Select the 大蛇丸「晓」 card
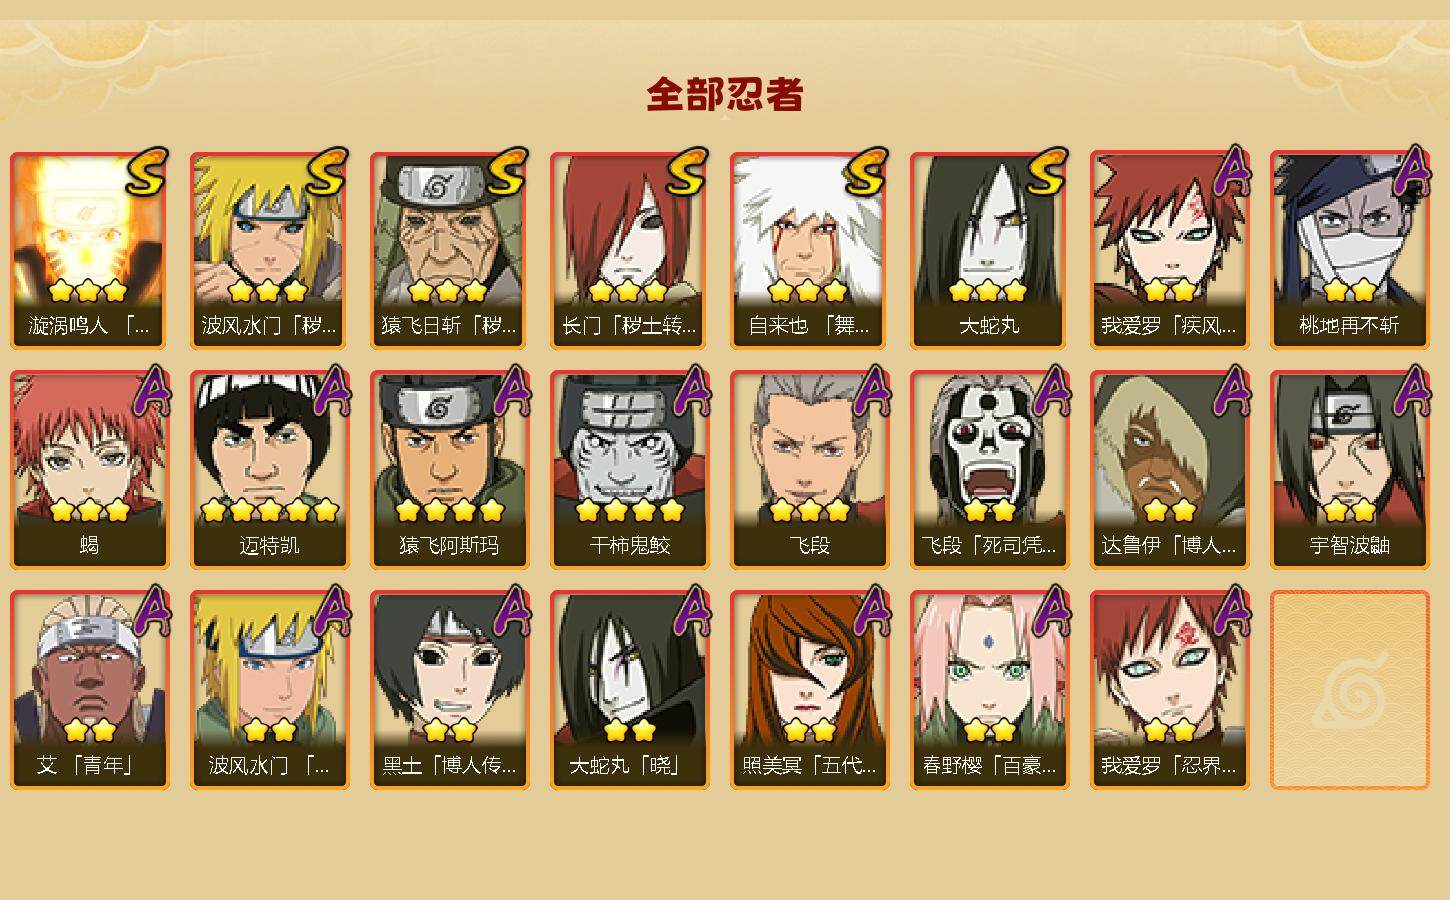This screenshot has height=900, width=1450. pyautogui.click(x=629, y=690)
